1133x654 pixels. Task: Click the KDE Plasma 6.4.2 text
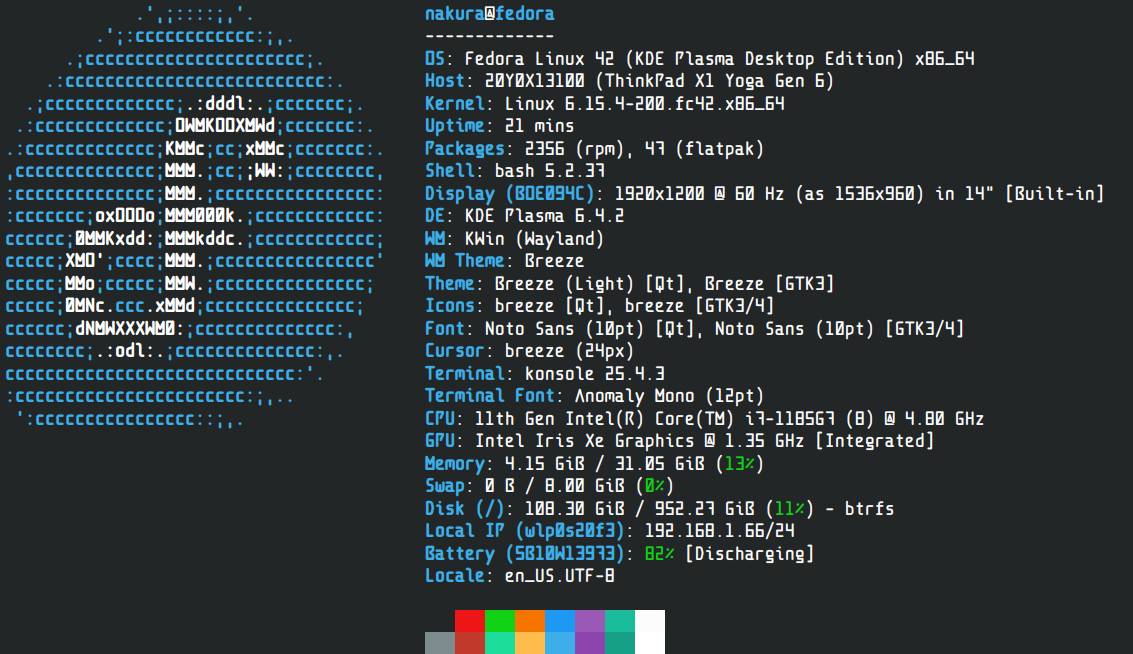[x=544, y=216]
